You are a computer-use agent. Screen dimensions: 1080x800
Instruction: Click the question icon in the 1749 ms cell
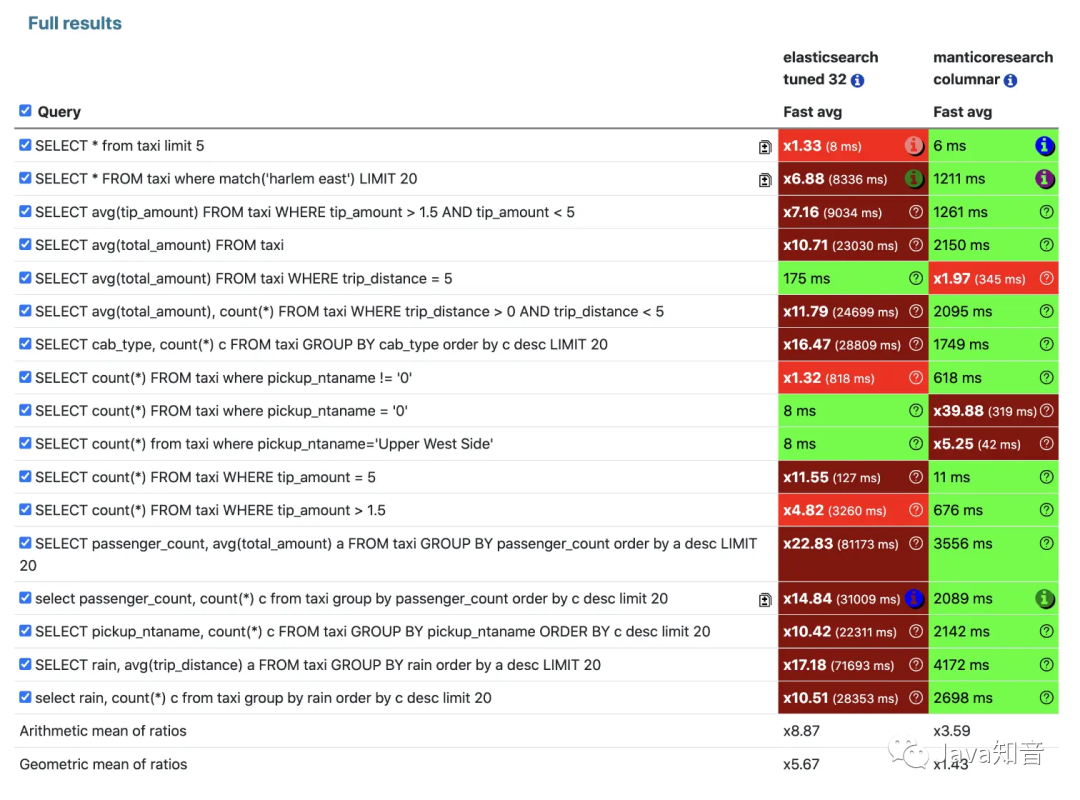[1046, 344]
